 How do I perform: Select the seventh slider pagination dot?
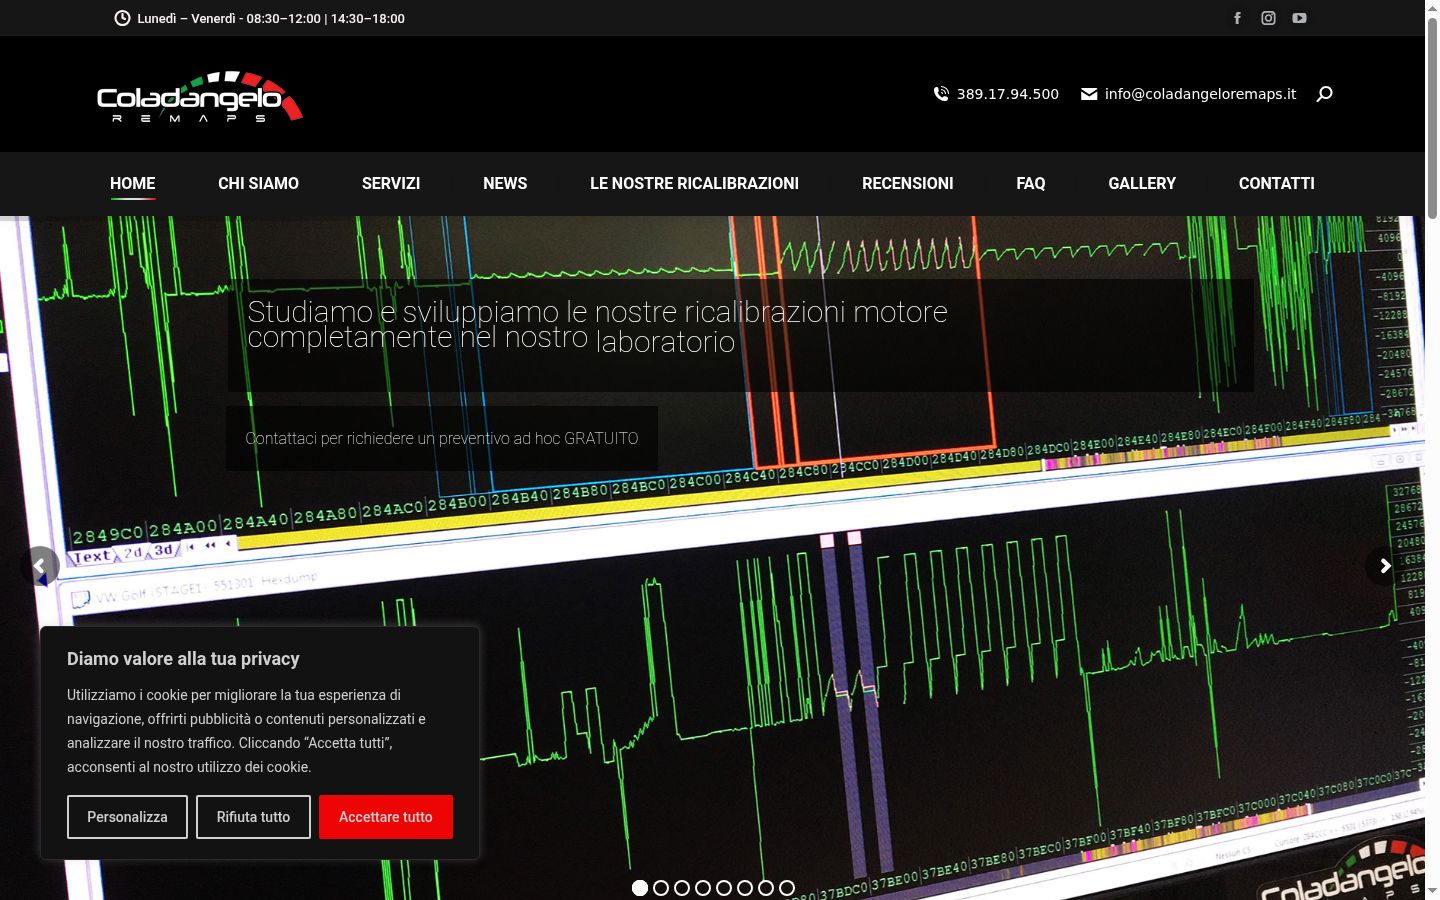[766, 888]
